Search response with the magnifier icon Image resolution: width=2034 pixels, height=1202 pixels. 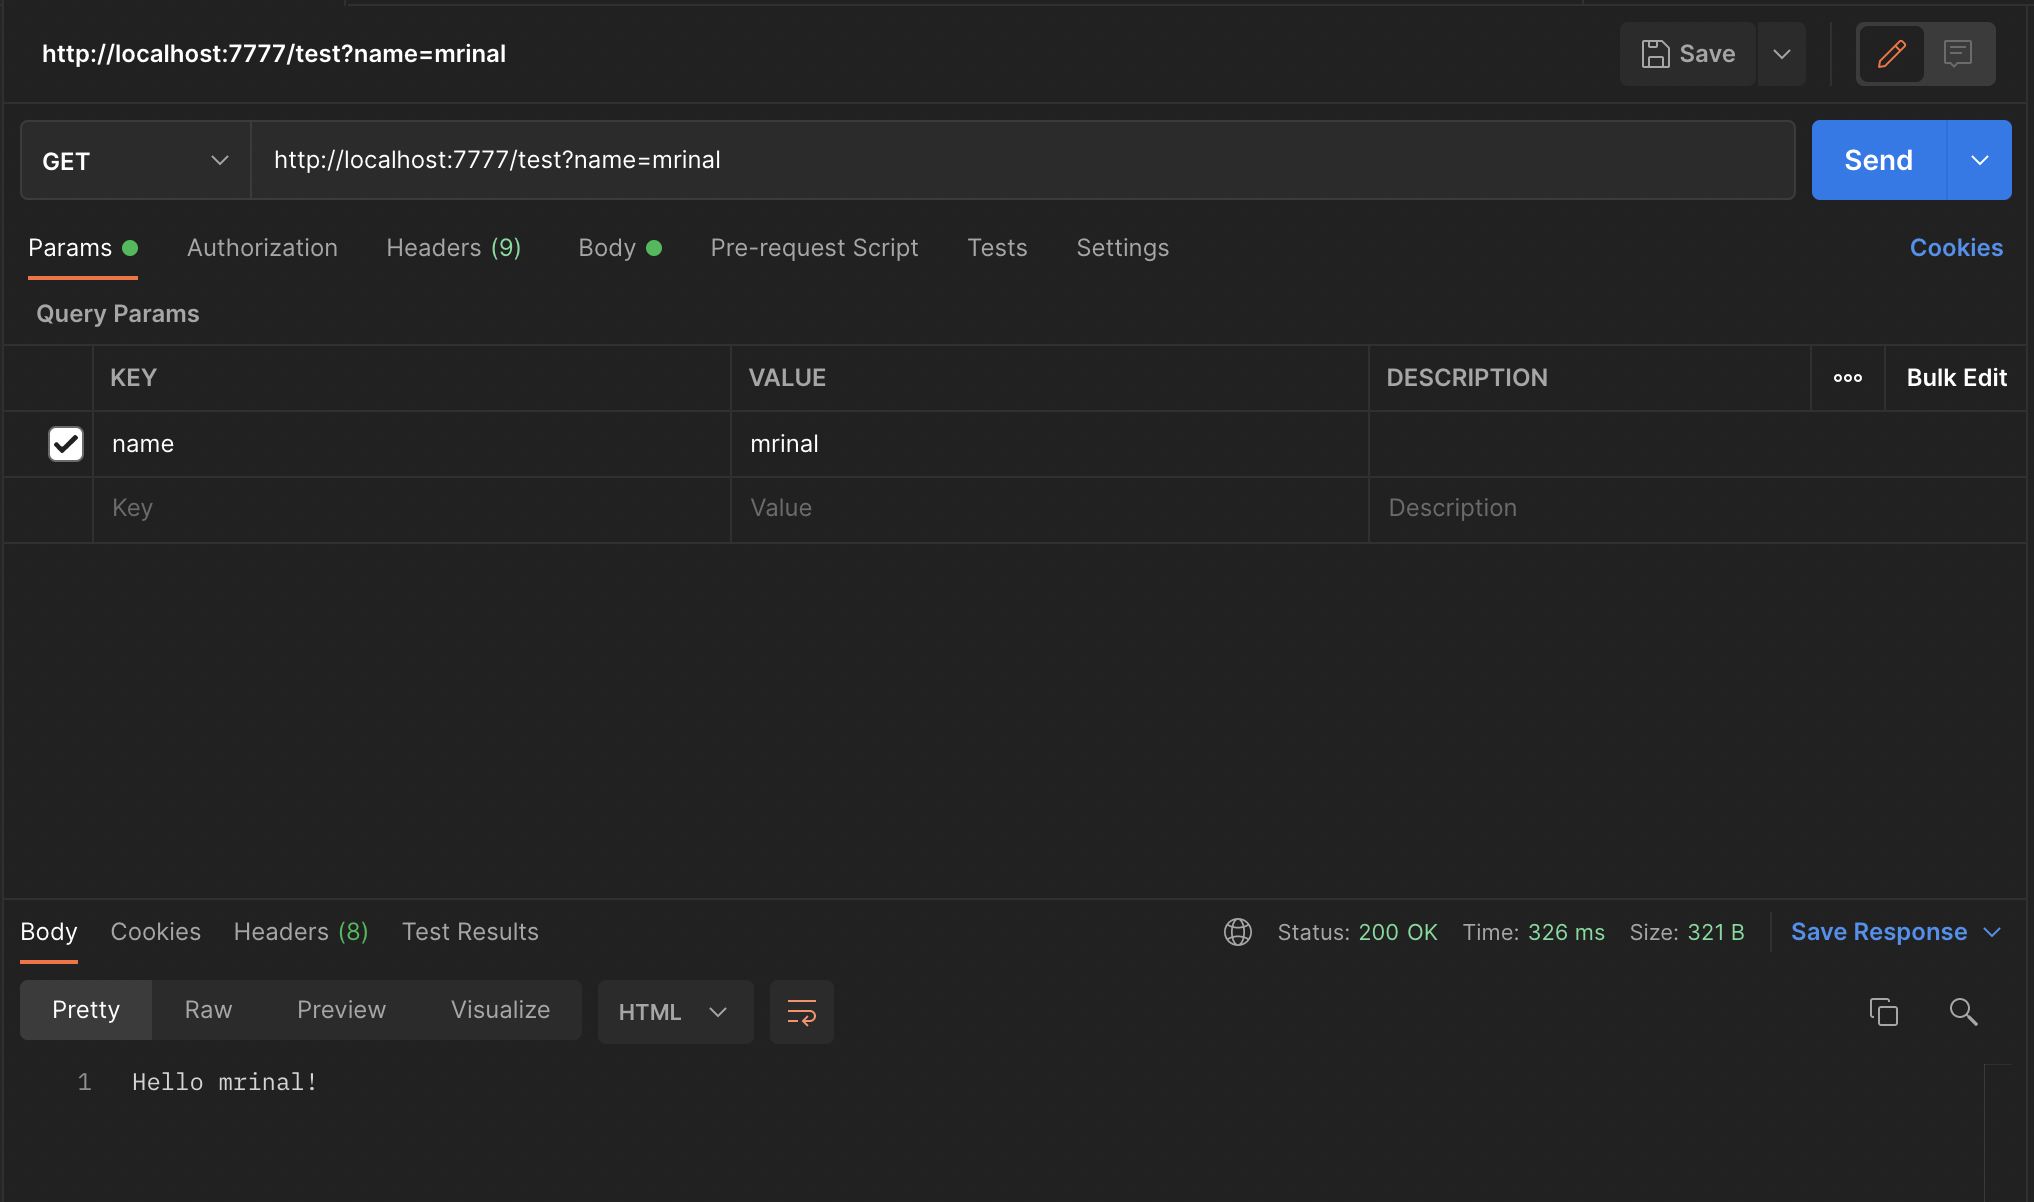pos(1963,1012)
